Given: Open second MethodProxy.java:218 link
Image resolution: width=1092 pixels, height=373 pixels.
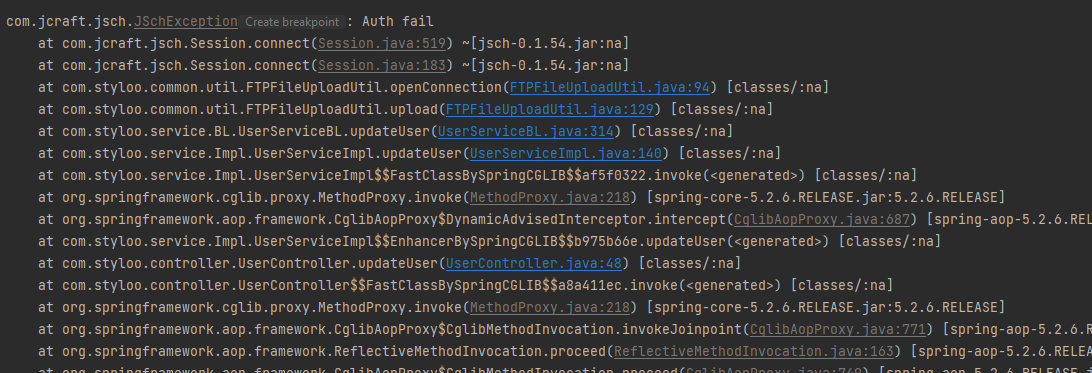Looking at the screenshot, I should tap(549, 308).
